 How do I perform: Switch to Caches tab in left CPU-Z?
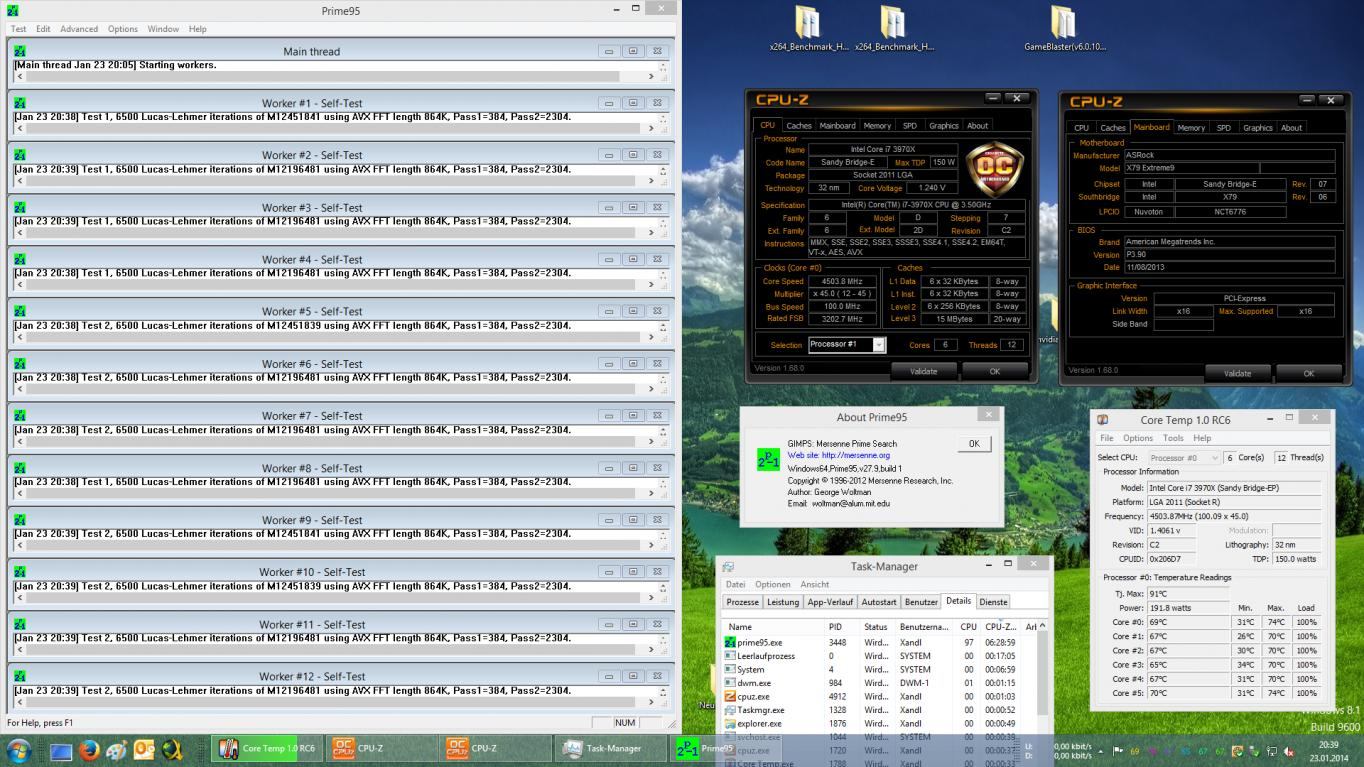click(799, 126)
